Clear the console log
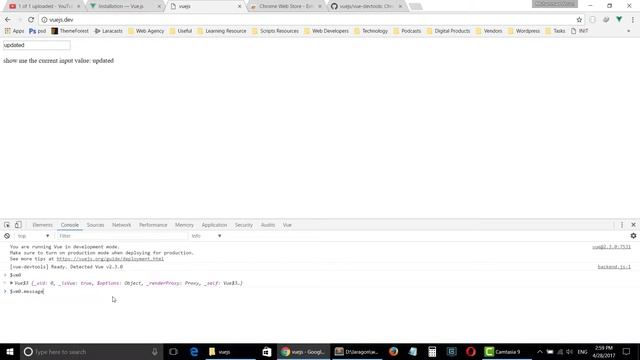The width and height of the screenshot is (640, 360). [7, 236]
